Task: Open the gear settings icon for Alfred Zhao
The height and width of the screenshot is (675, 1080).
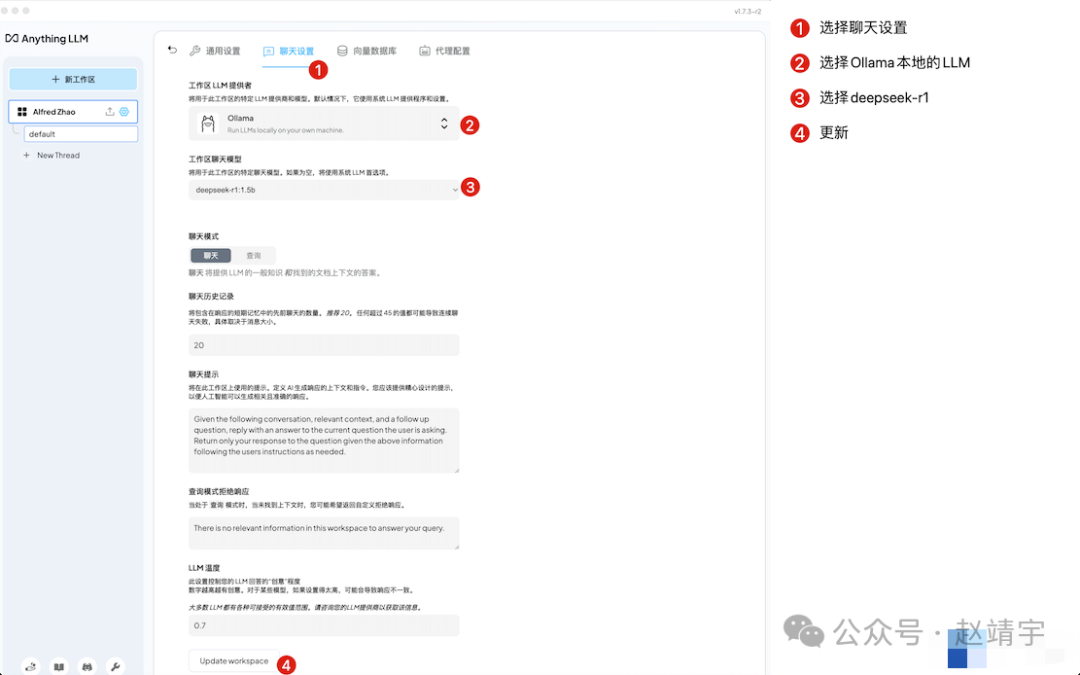Action: point(124,112)
